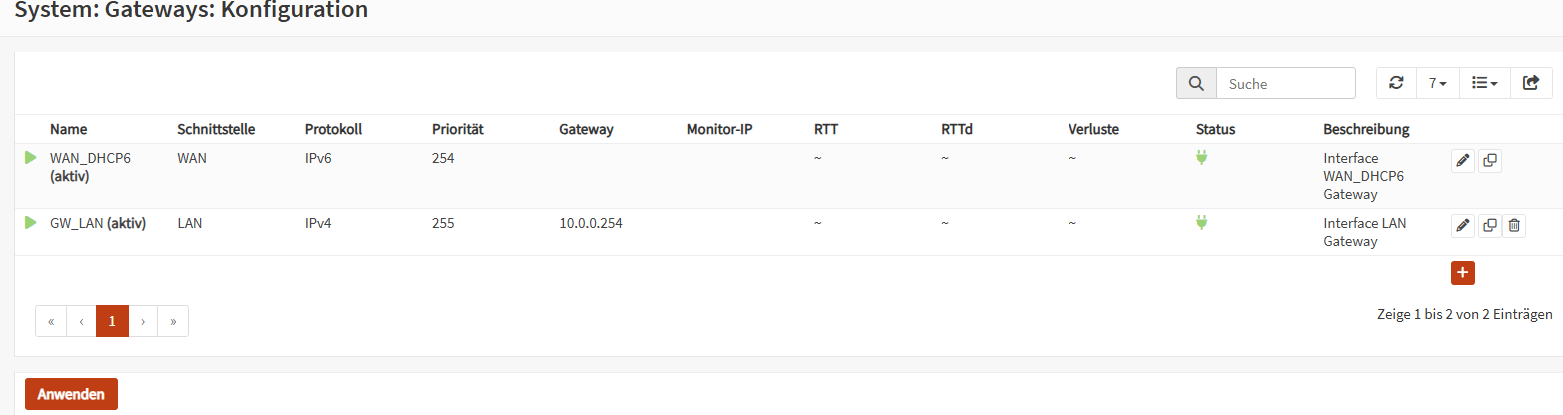Click the Anwenden button
The image size is (1563, 415).
pyautogui.click(x=71, y=394)
